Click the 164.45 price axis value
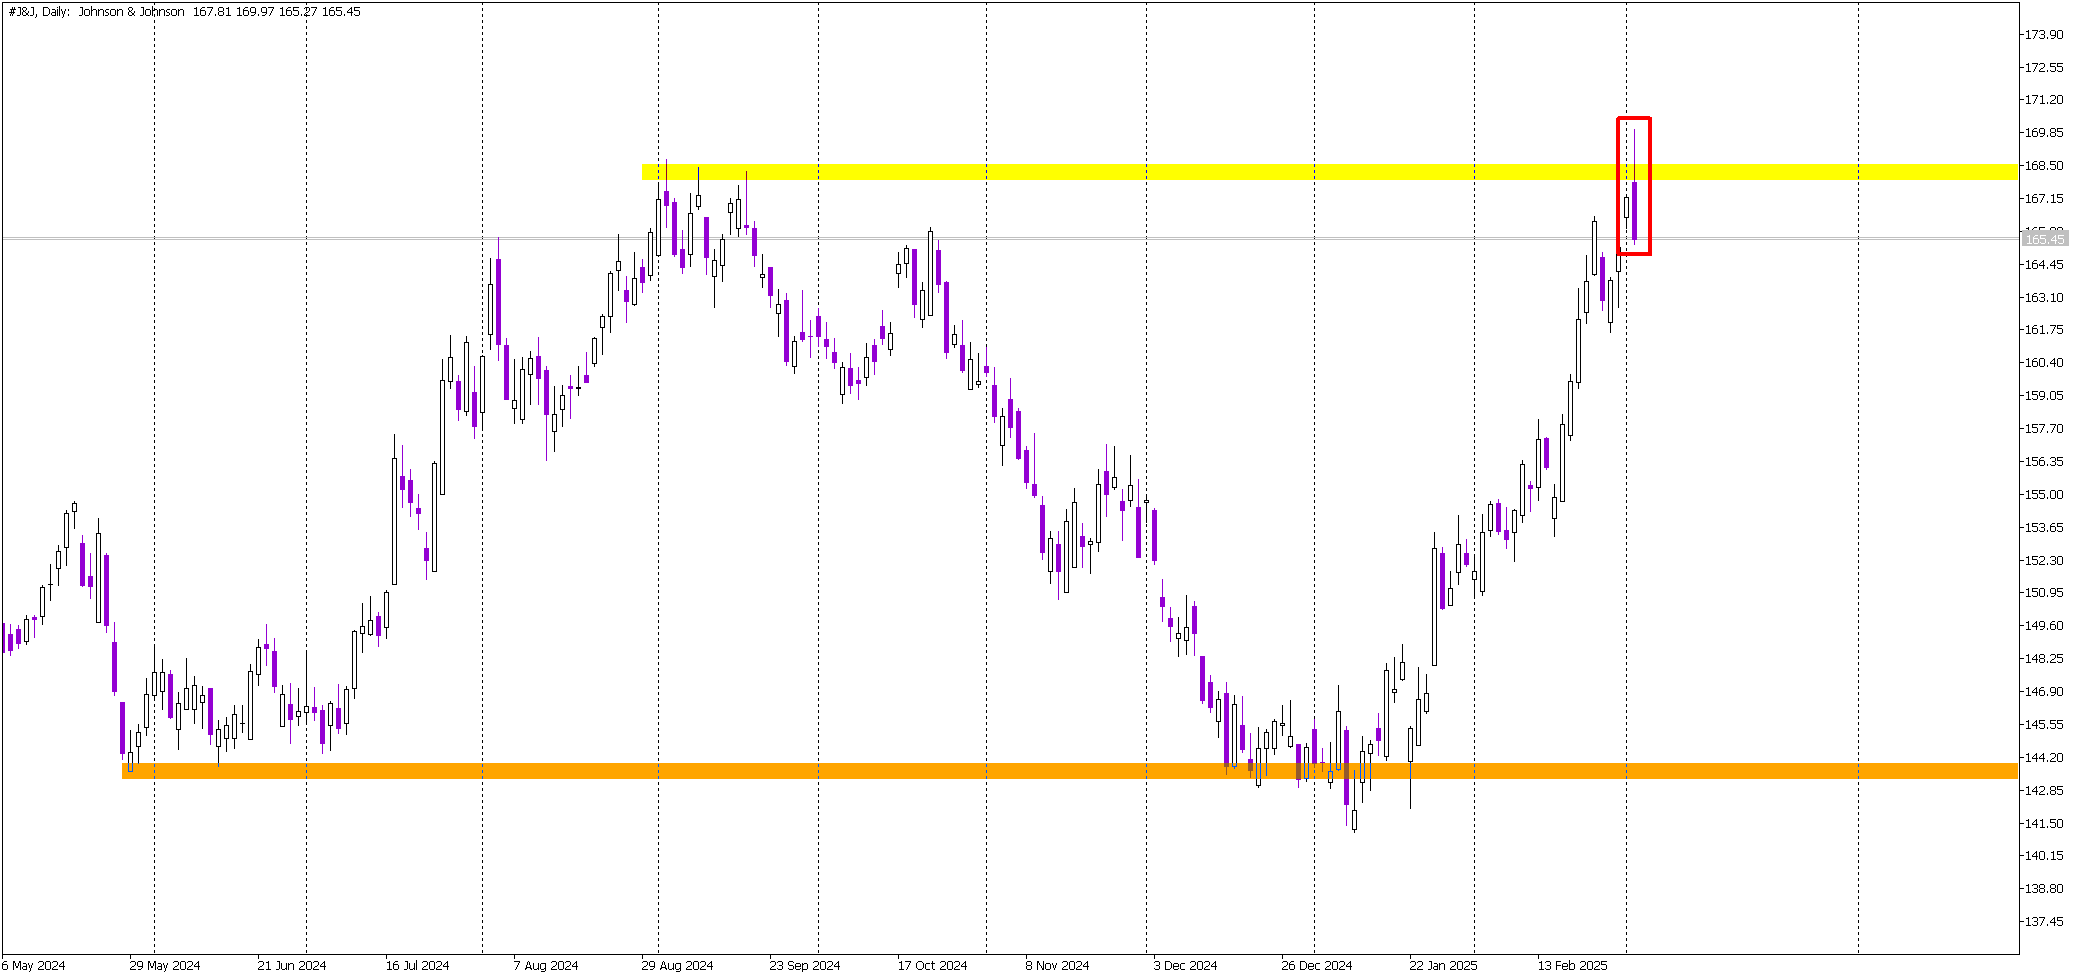Screen dimensions: 2082x978 pos(2044,265)
